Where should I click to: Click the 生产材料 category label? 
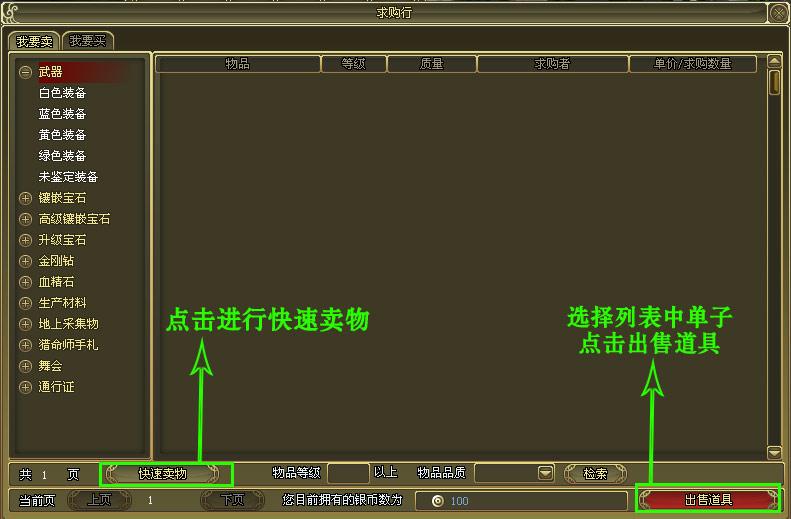tap(62, 303)
